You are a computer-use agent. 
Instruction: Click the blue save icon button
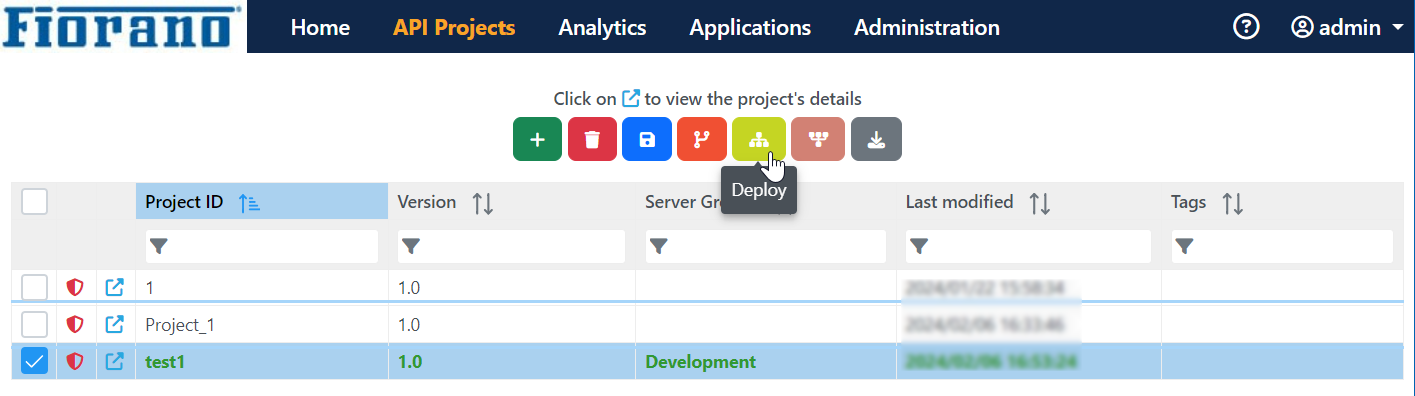647,139
